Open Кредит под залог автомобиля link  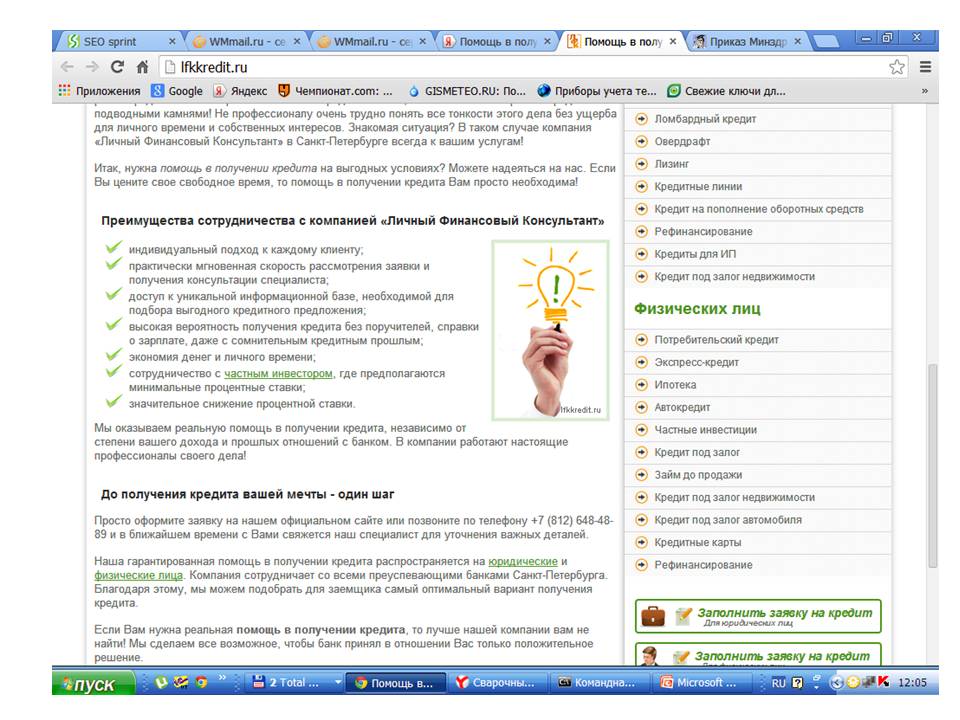tap(728, 520)
